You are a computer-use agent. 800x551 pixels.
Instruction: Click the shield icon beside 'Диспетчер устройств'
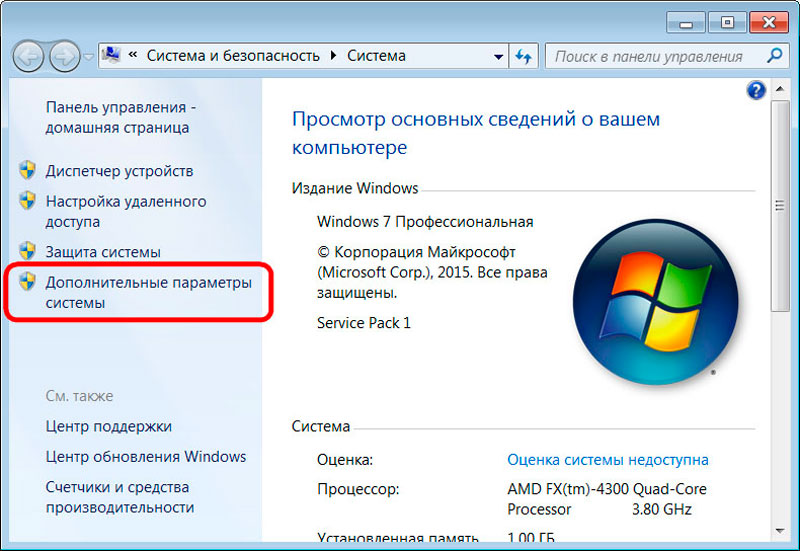click(27, 171)
